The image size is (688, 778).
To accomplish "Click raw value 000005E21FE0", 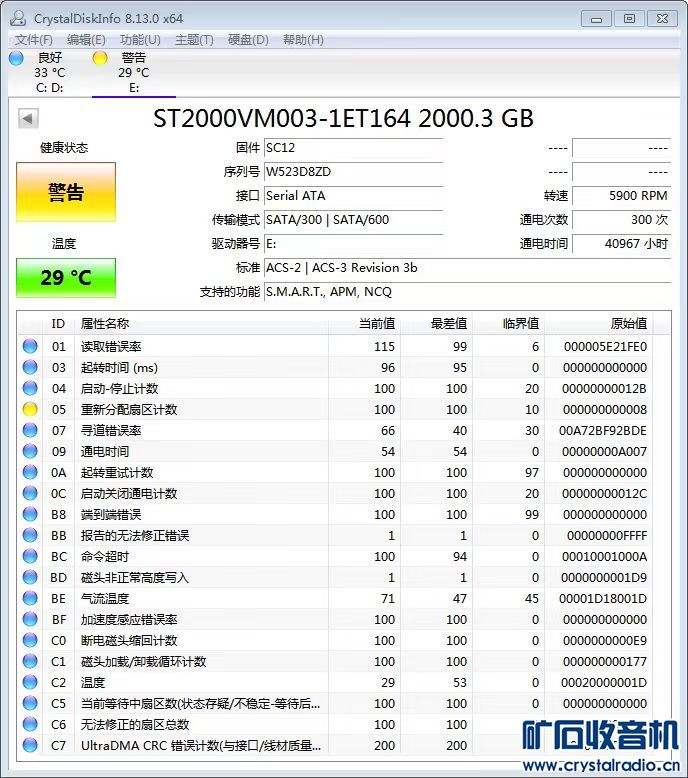I will pos(605,346).
